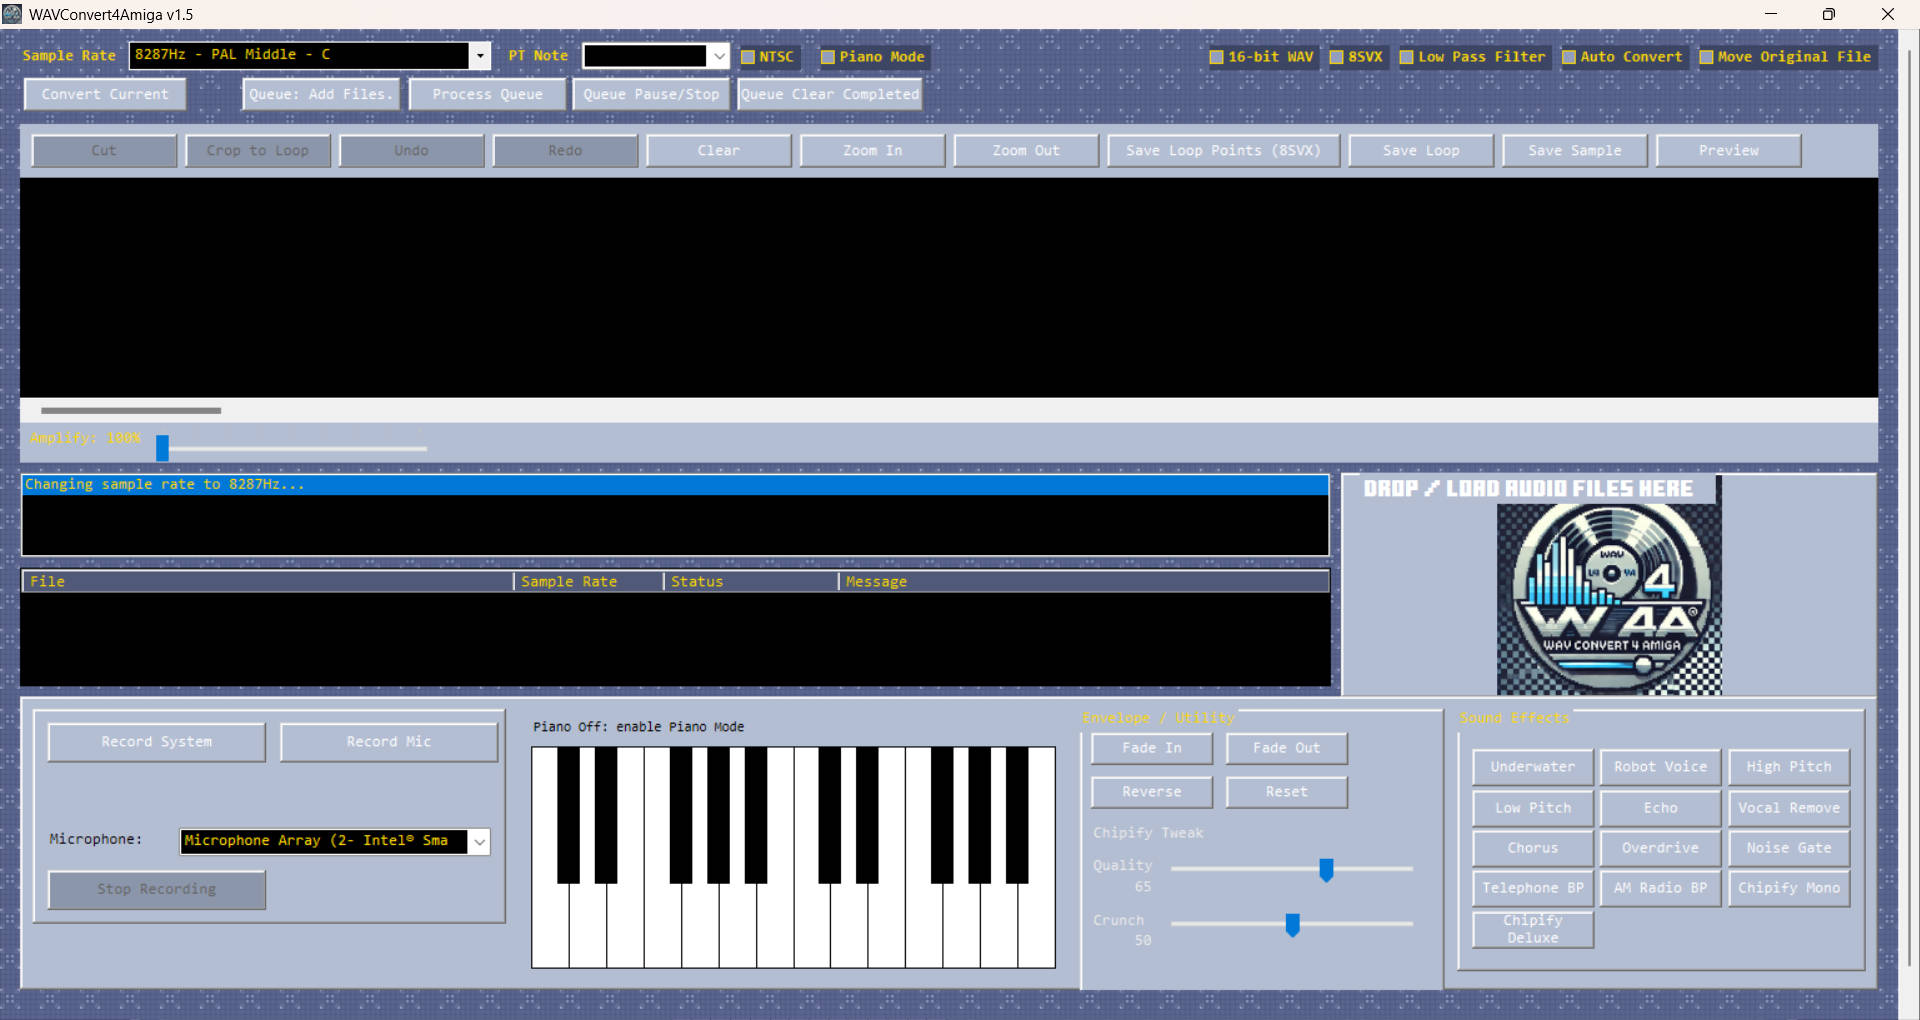The height and width of the screenshot is (1020, 1920).
Task: Click the Save Loop button
Action: point(1421,151)
